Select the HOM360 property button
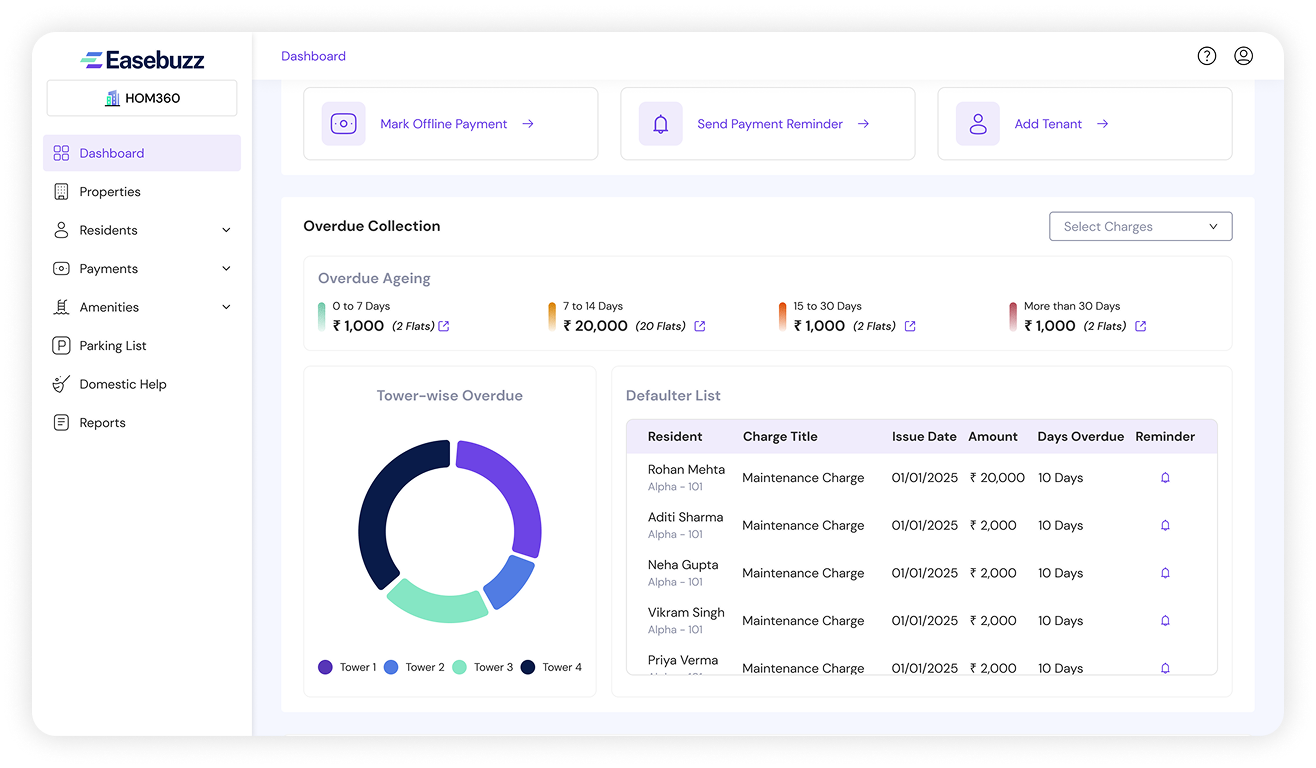The height and width of the screenshot is (768, 1316). coord(142,98)
